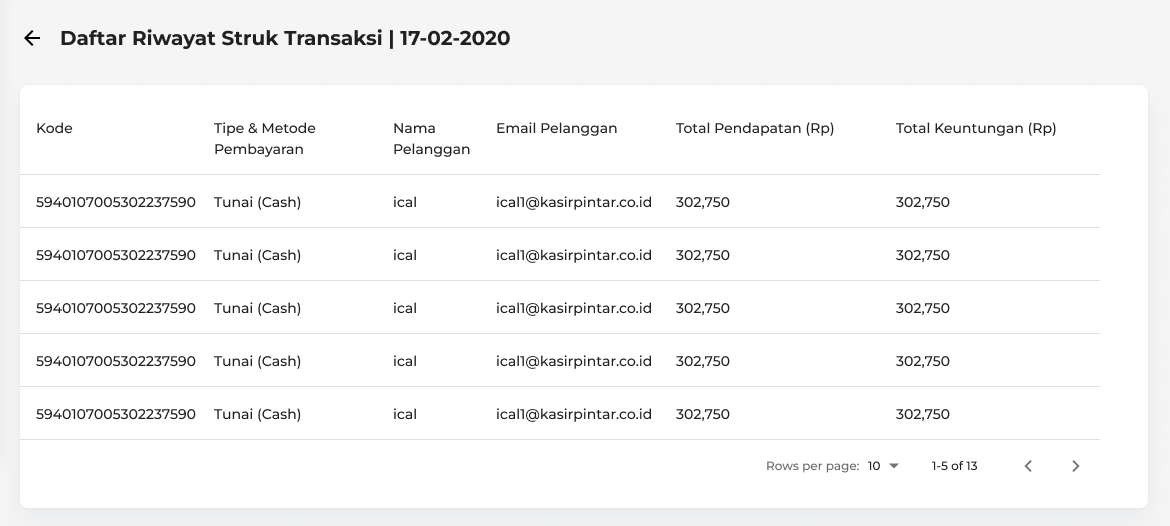The width and height of the screenshot is (1170, 526).
Task: Click customer name ical in the fourth row
Action: tap(405, 361)
